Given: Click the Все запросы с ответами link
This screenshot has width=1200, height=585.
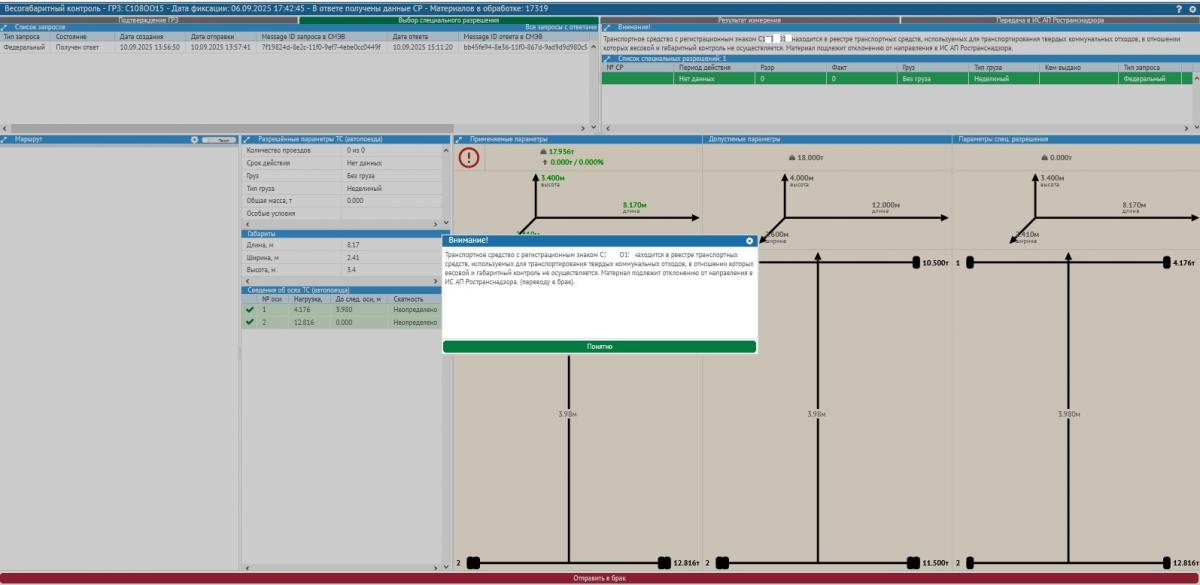Looking at the screenshot, I should 559,28.
